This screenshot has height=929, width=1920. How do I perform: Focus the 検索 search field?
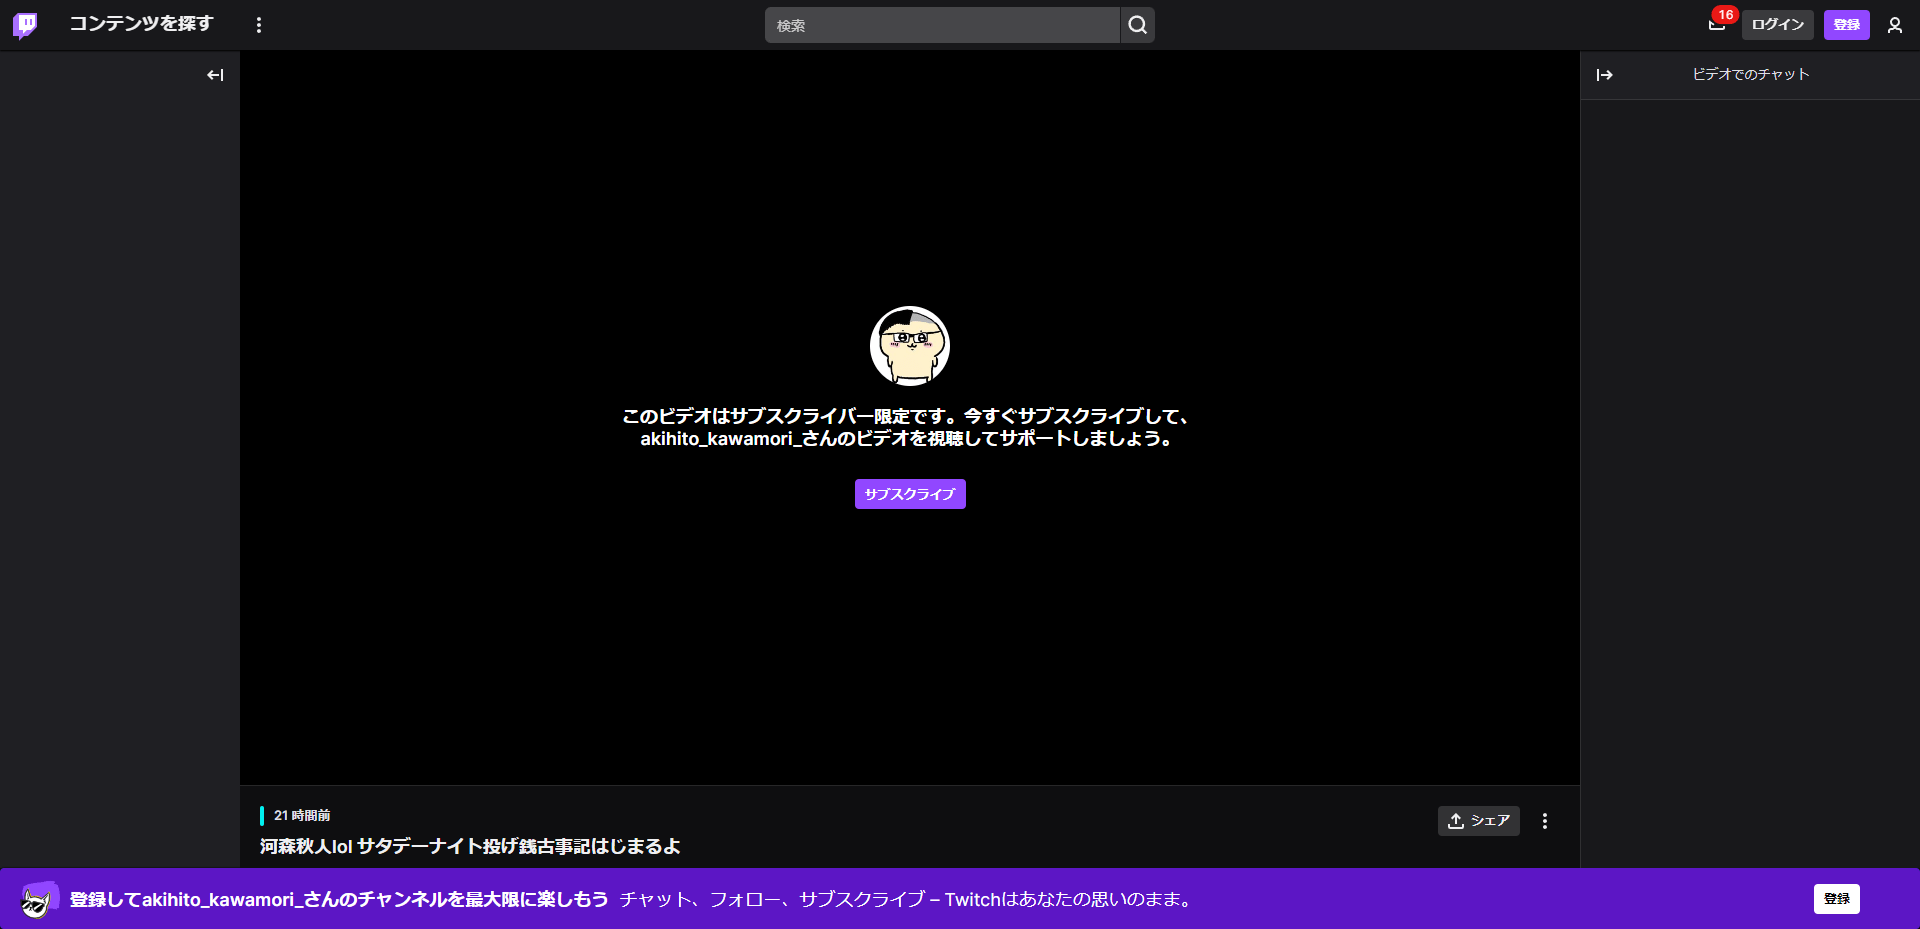tap(942, 25)
